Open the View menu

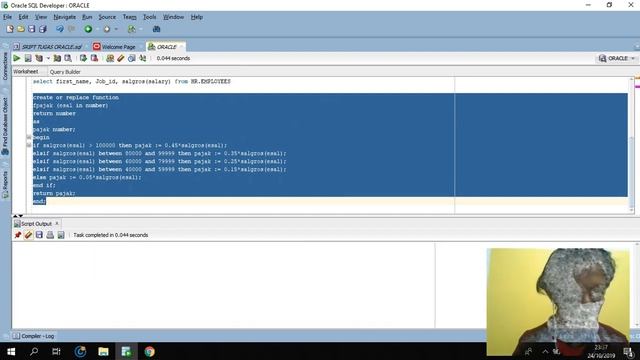click(x=41, y=17)
